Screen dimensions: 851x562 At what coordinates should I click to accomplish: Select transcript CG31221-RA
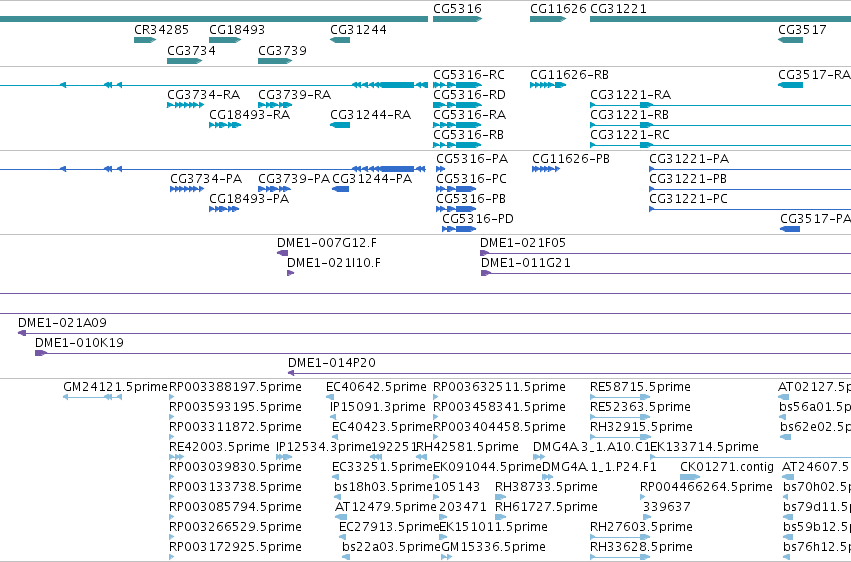(x=720, y=105)
